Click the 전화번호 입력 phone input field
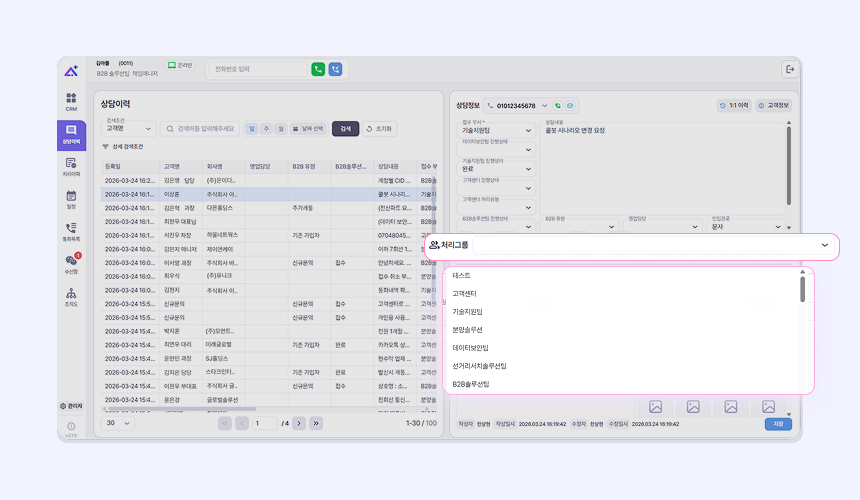This screenshot has width=860, height=500. 258,69
